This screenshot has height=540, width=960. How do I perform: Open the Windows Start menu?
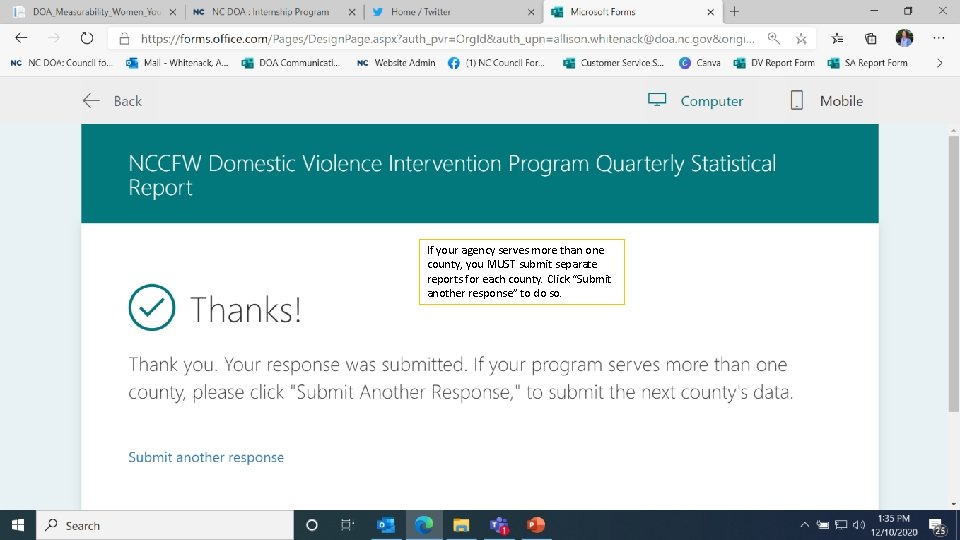coord(18,525)
